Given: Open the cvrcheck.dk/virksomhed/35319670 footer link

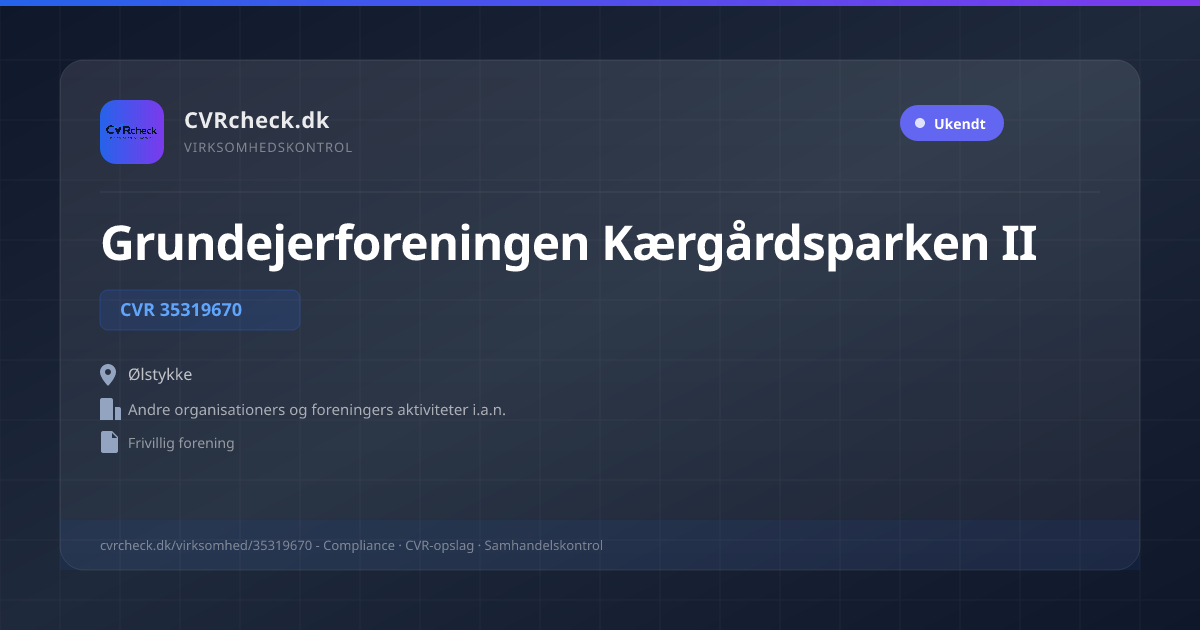Looking at the screenshot, I should (x=206, y=546).
